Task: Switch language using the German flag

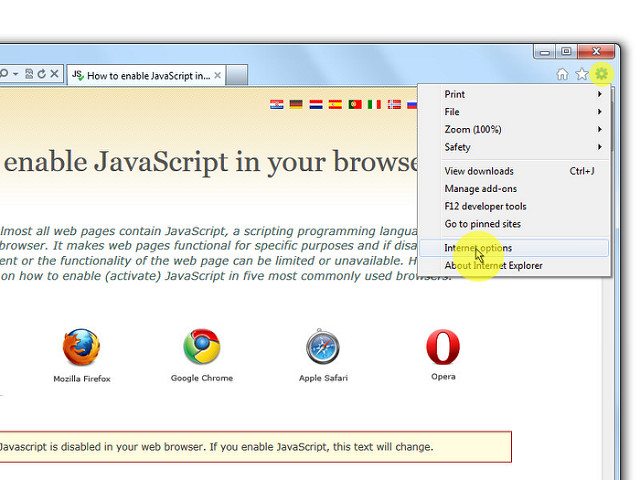Action: (x=296, y=104)
